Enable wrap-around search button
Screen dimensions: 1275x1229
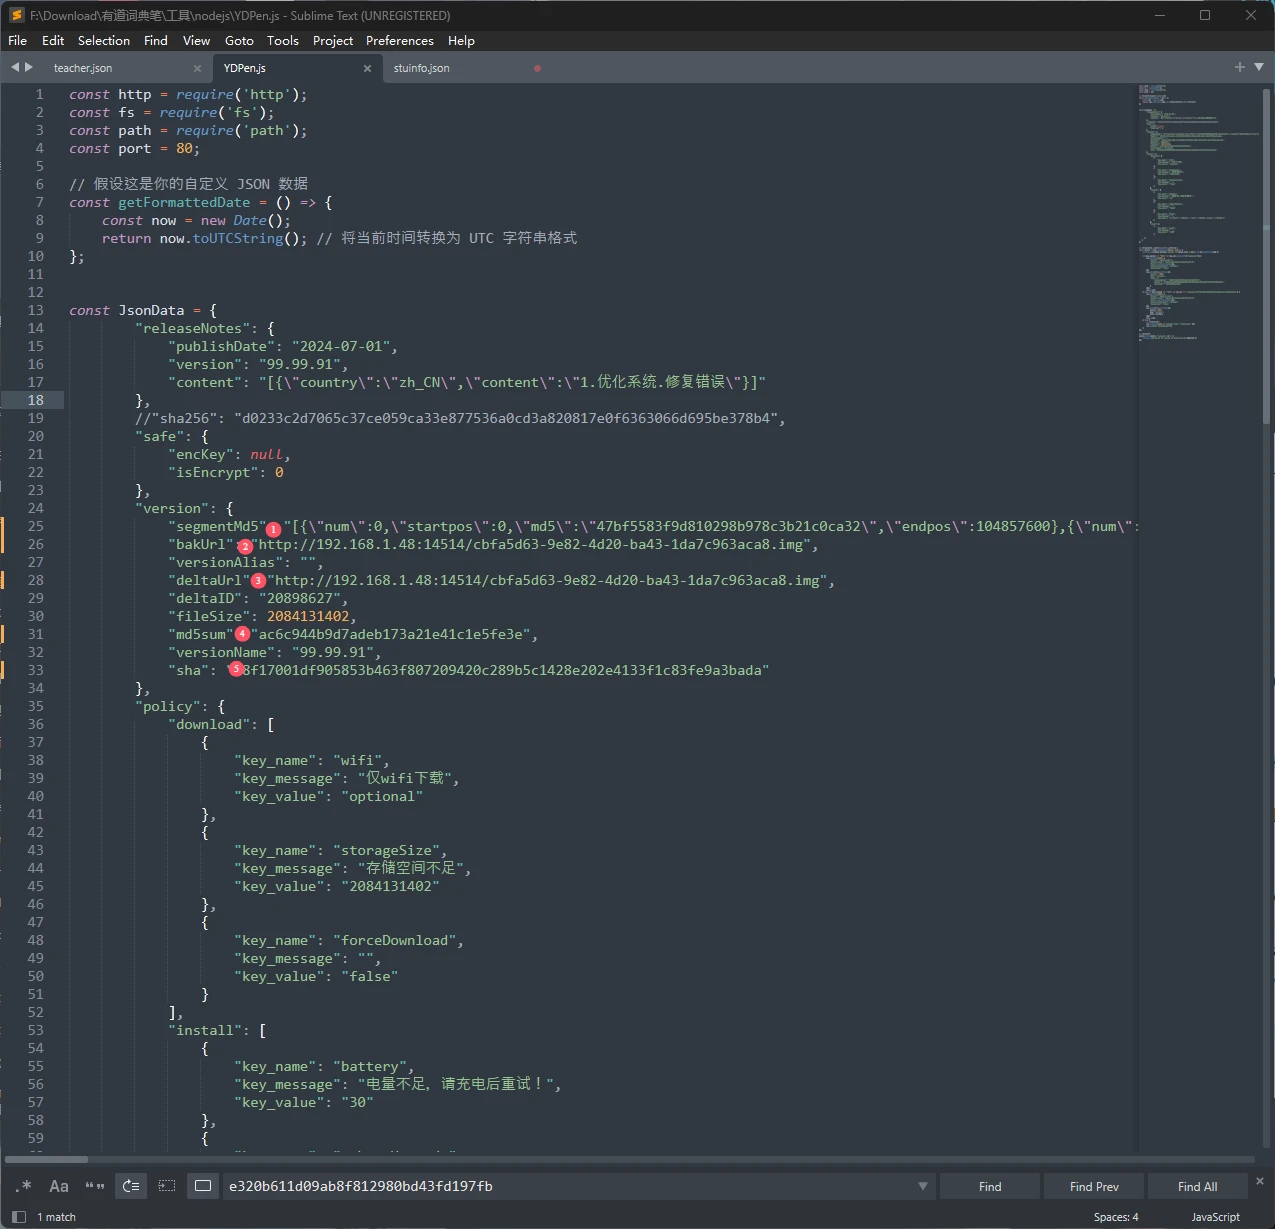click(x=131, y=1186)
